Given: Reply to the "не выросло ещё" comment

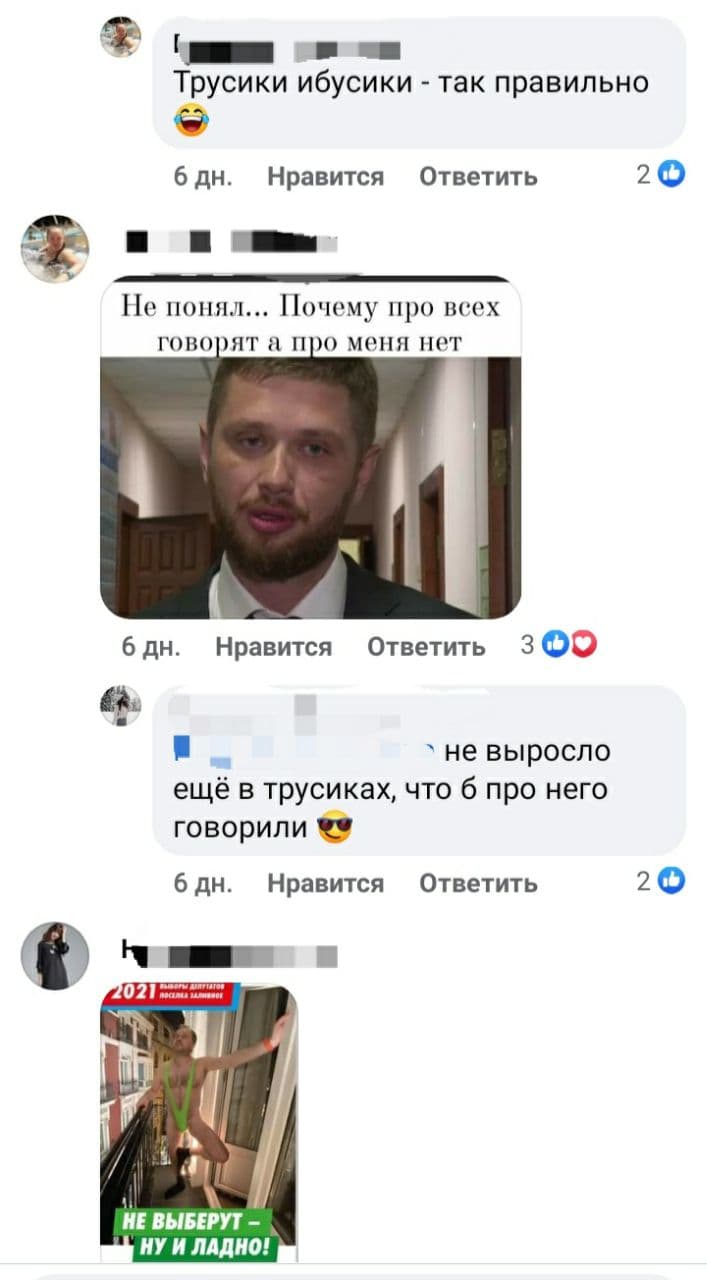Looking at the screenshot, I should click(x=478, y=883).
